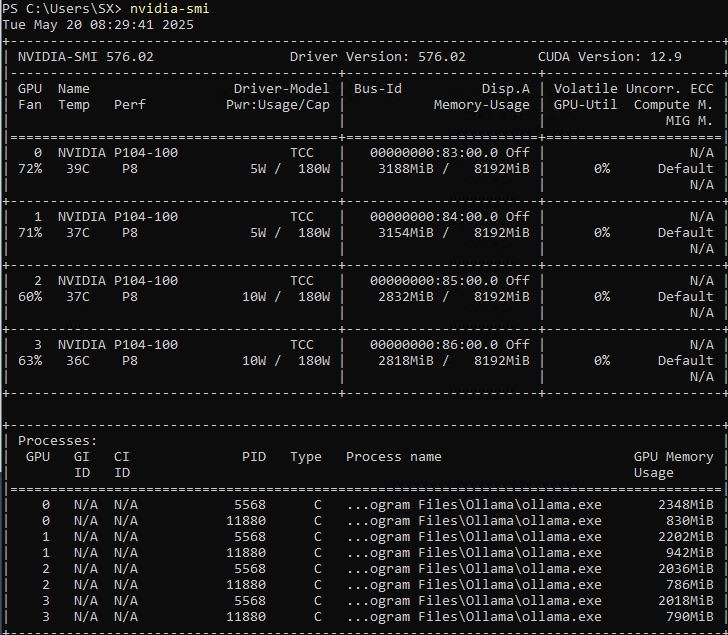Image resolution: width=728 pixels, height=635 pixels.
Task: Click the 2348MiB process memory value
Action: coord(686,505)
